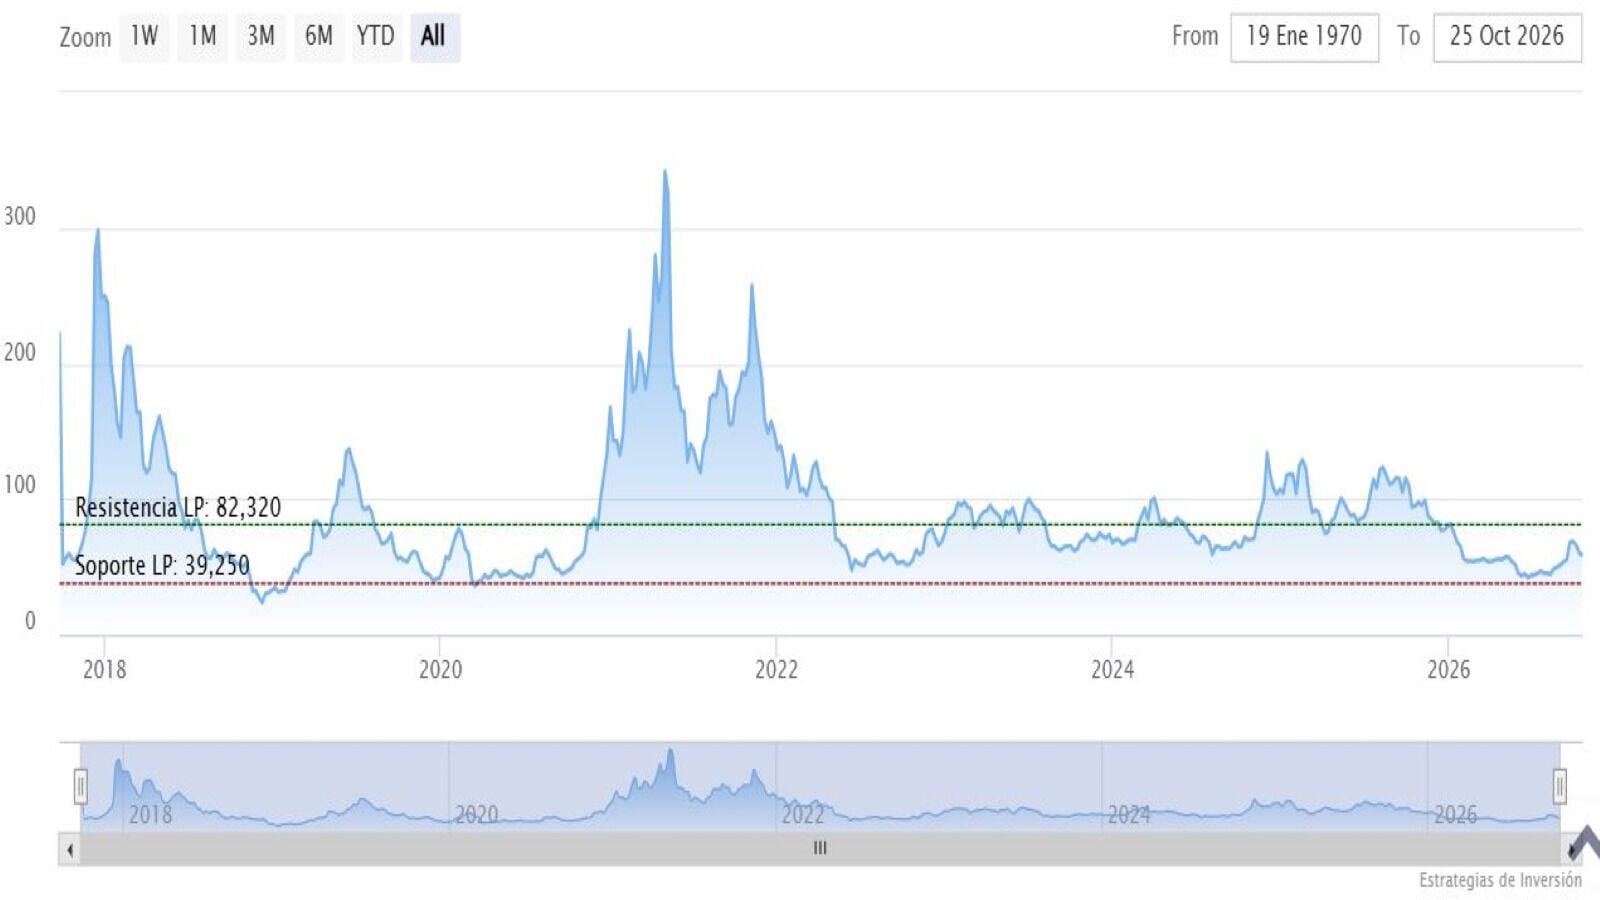
Task: Choose the YTD zoom range
Action: pos(376,37)
